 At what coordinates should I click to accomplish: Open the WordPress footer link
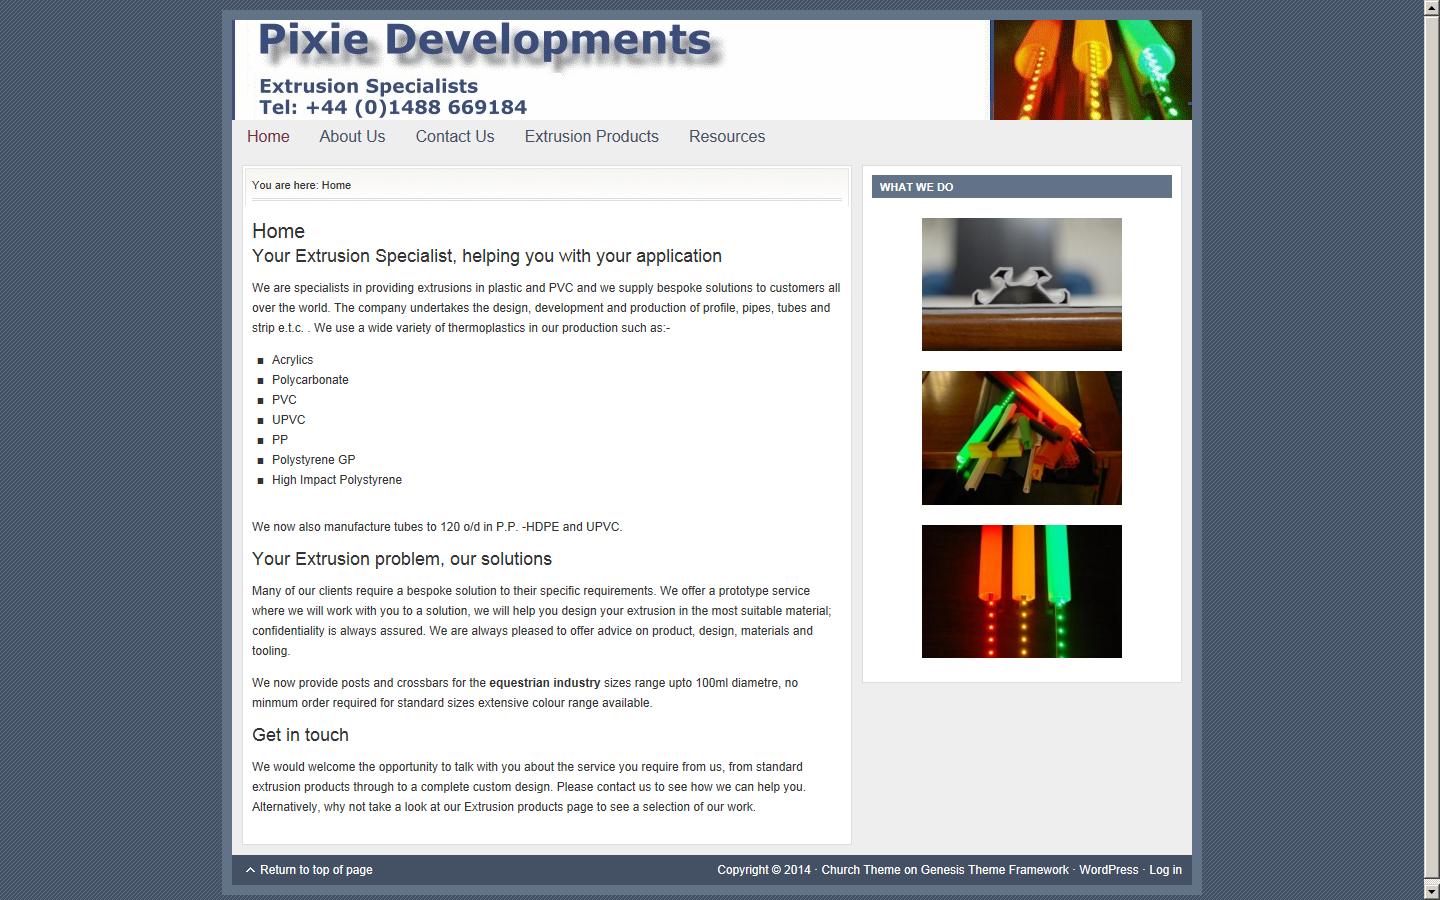1108,870
